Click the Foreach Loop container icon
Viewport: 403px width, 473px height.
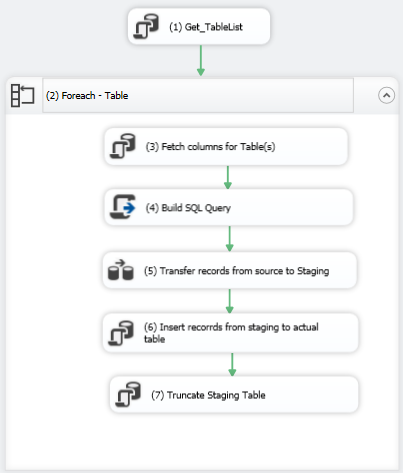(x=22, y=96)
